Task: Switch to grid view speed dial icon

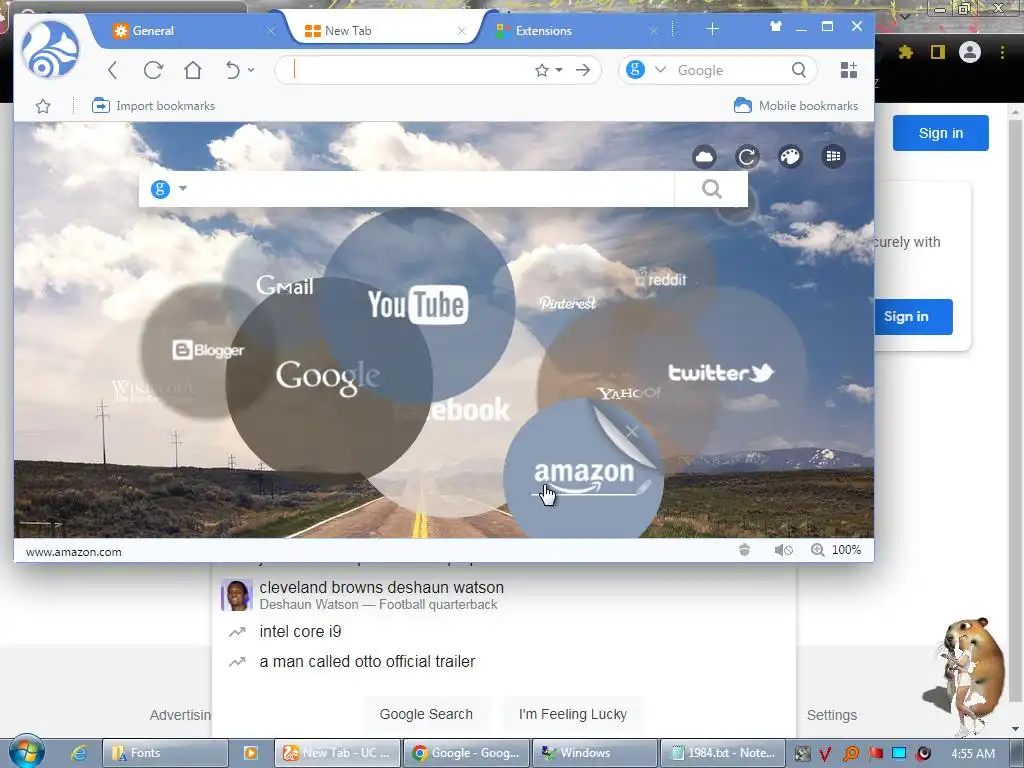Action: (833, 157)
